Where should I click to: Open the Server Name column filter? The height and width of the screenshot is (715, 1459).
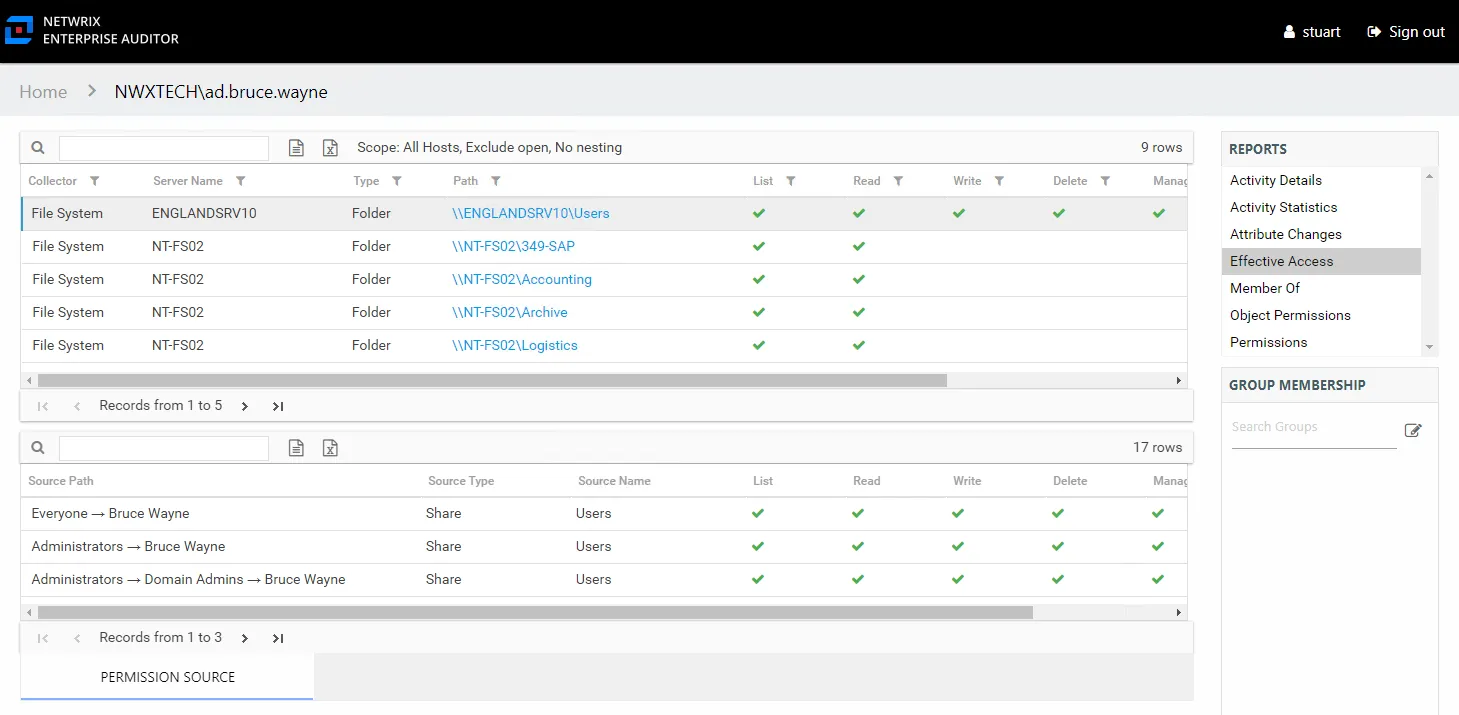point(240,181)
